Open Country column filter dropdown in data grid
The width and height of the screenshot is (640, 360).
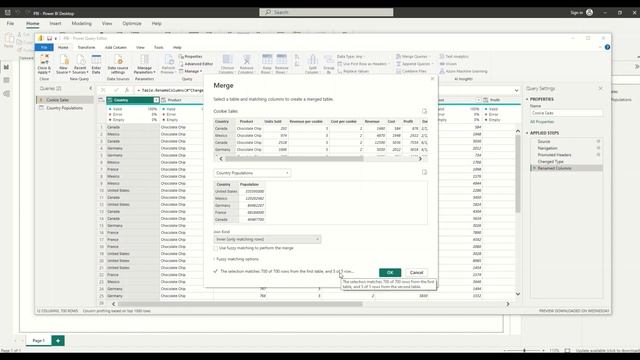[156, 100]
